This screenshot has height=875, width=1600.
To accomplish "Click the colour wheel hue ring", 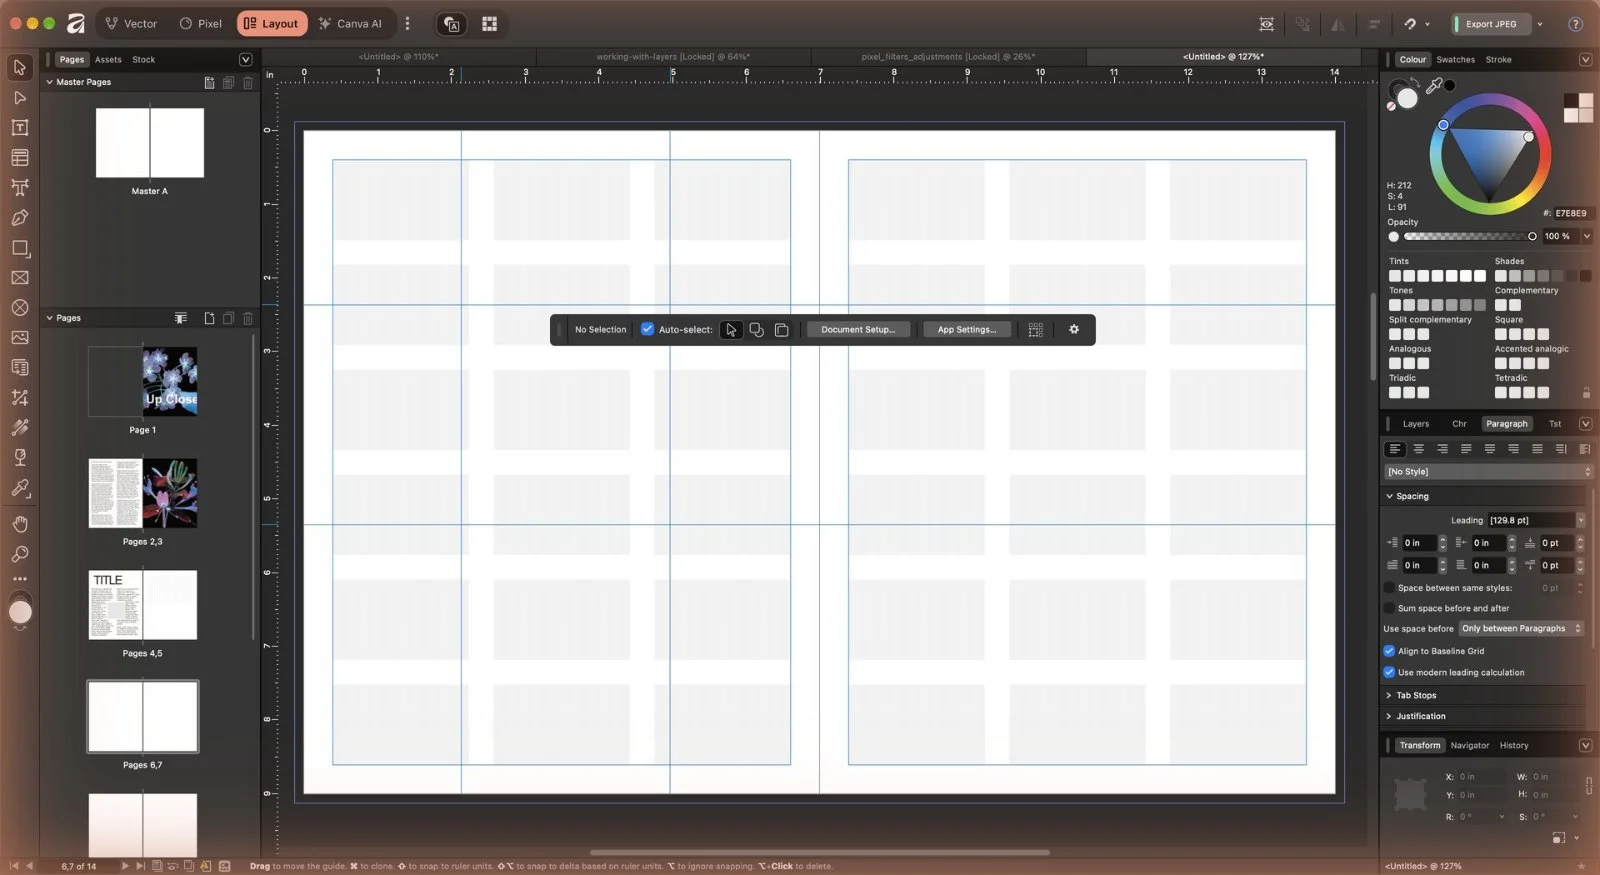I will (x=1490, y=101).
